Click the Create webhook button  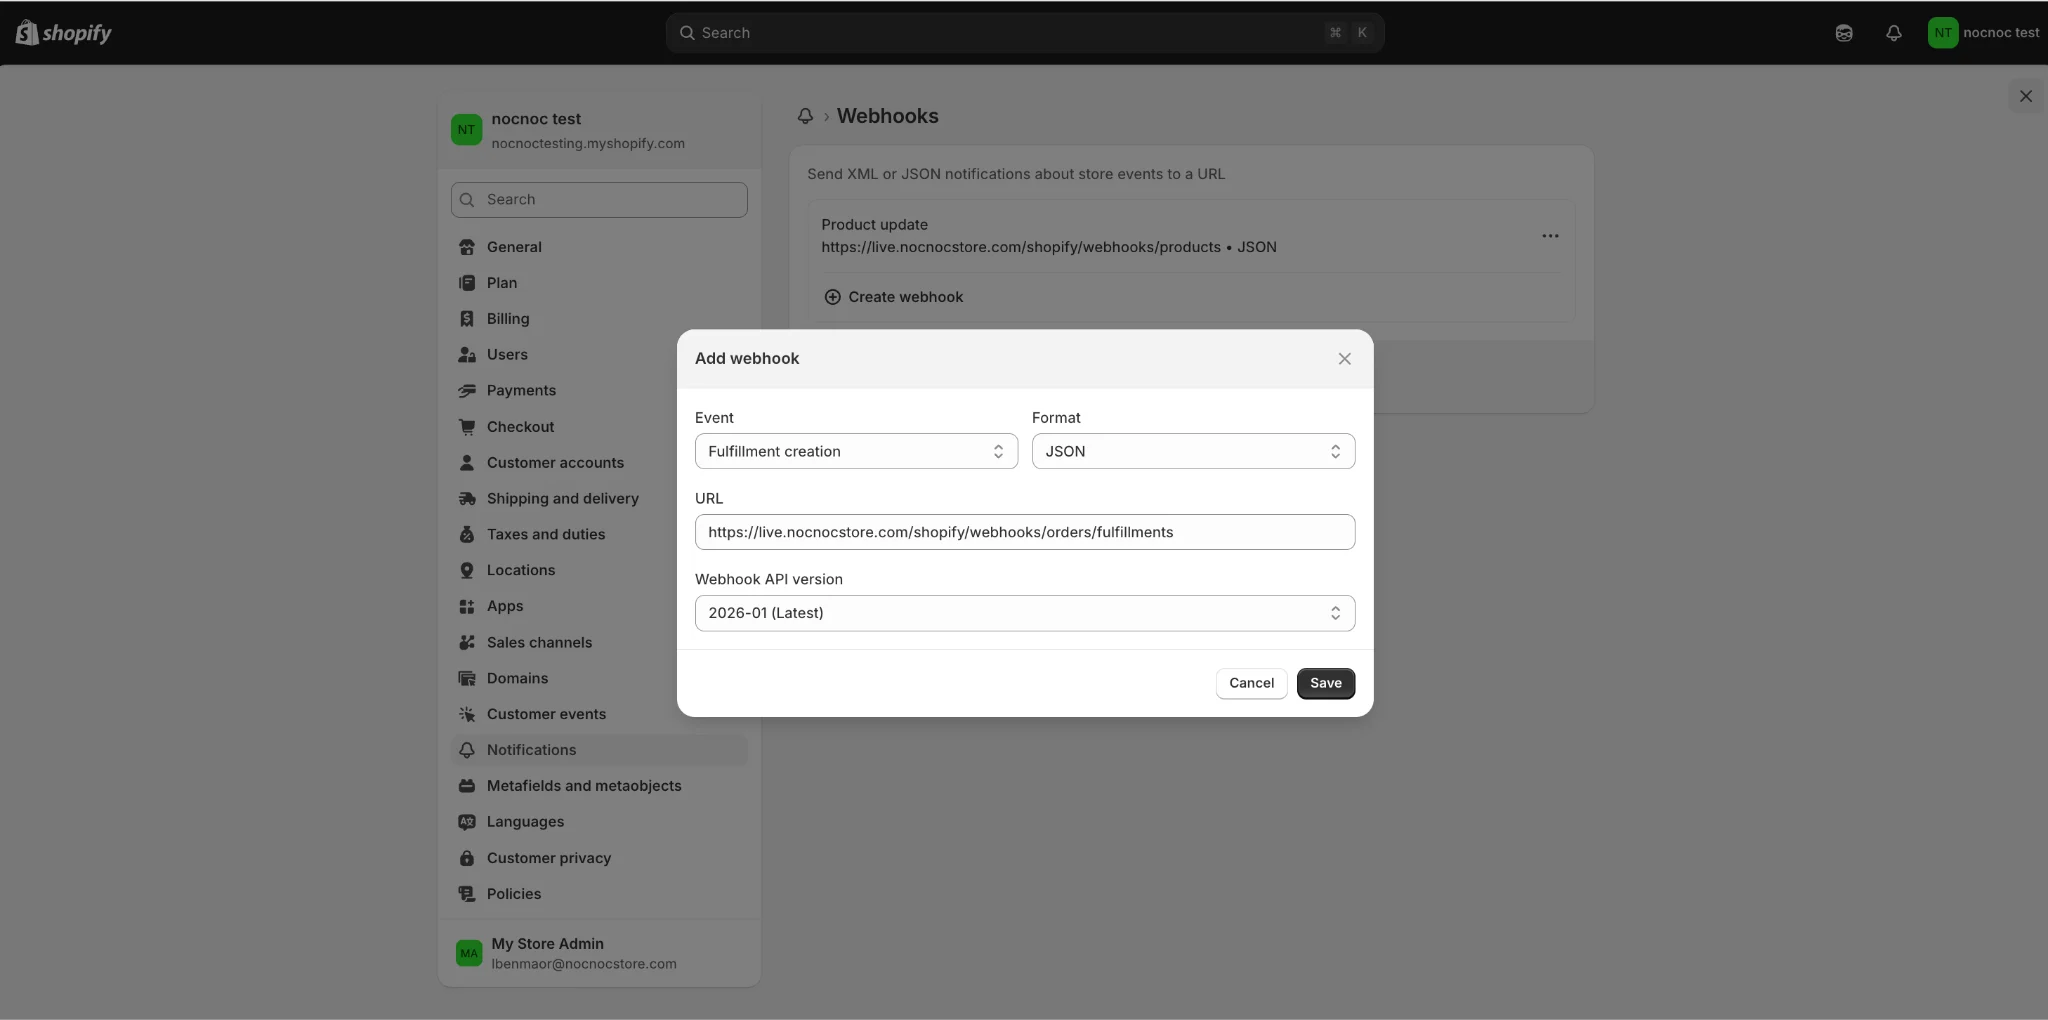tap(893, 297)
